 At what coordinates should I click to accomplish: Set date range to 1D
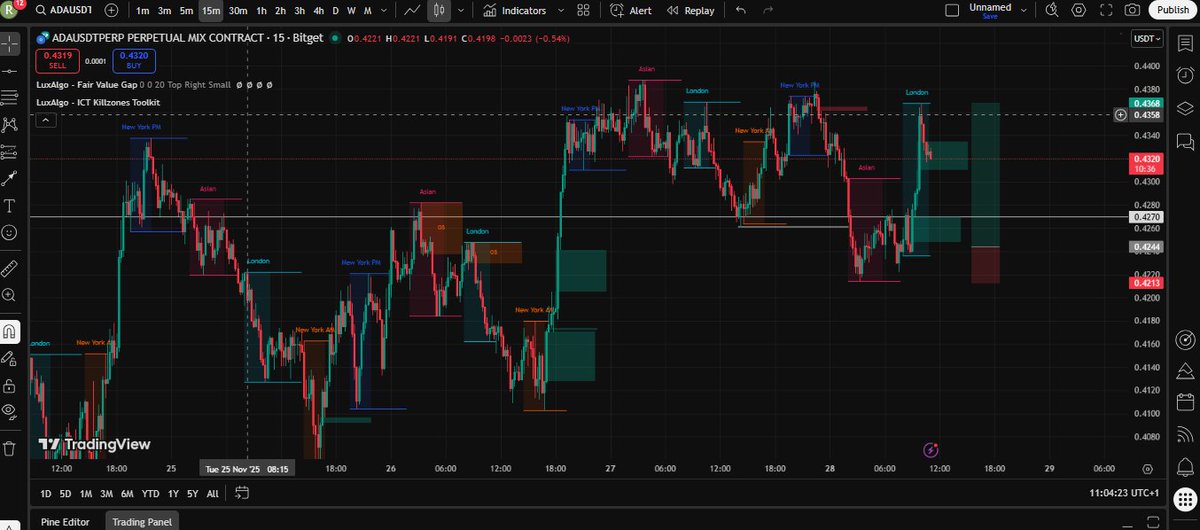(46, 493)
